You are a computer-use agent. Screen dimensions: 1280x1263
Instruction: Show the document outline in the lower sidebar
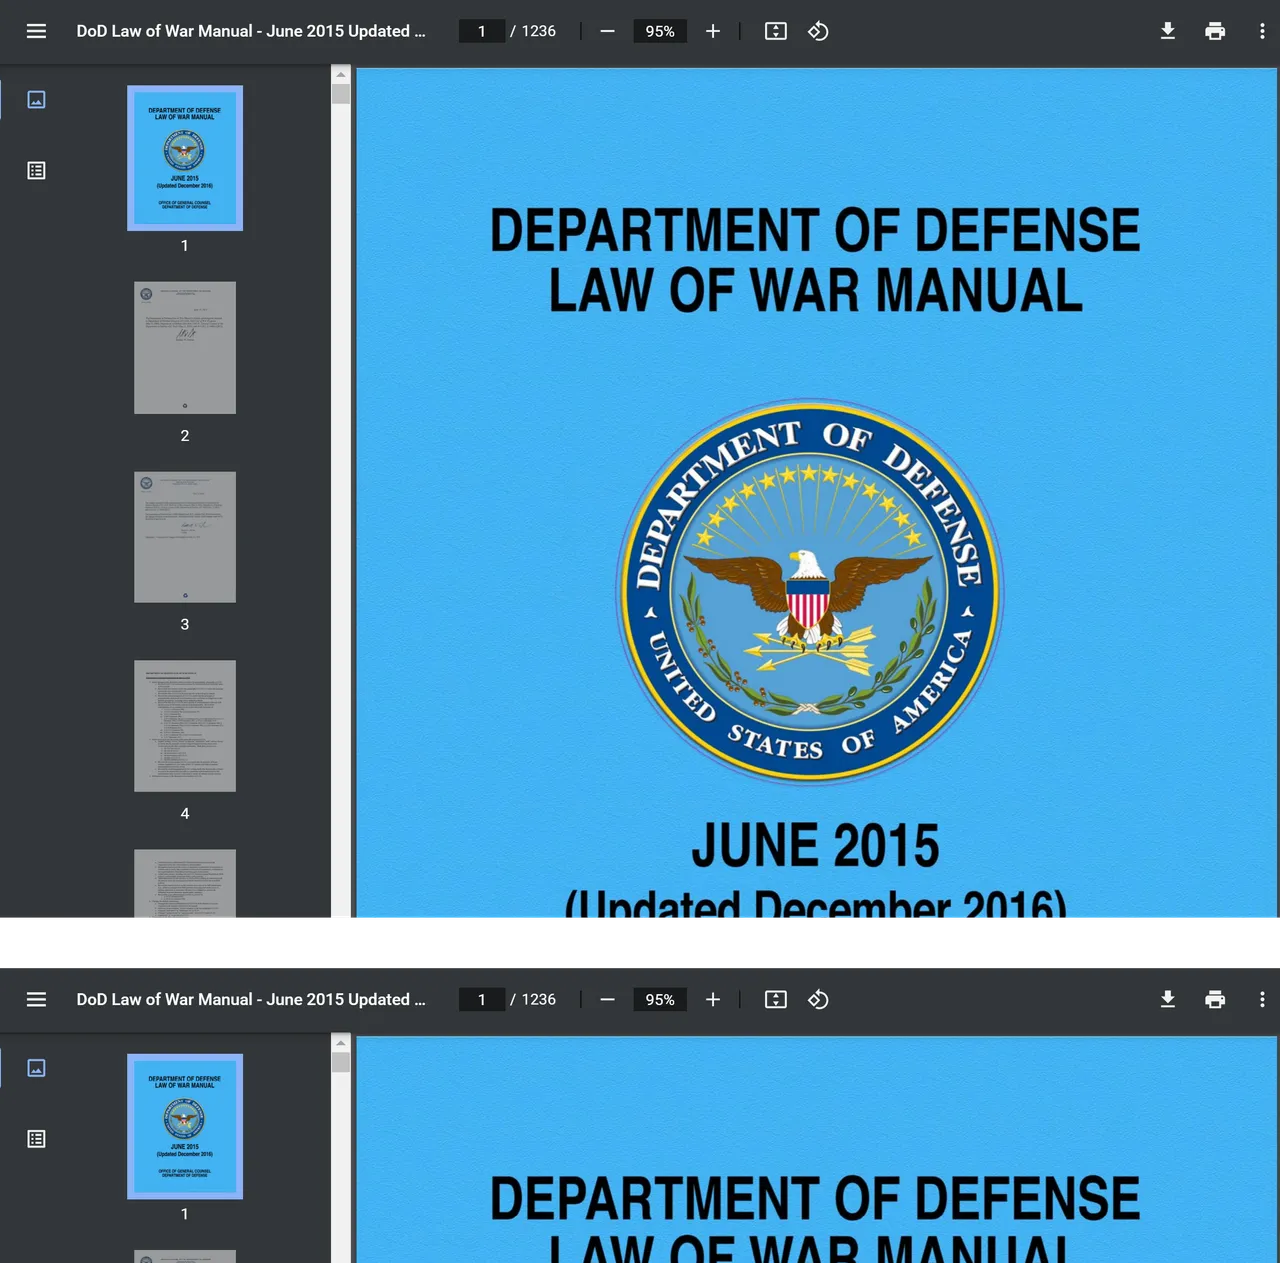(37, 1138)
